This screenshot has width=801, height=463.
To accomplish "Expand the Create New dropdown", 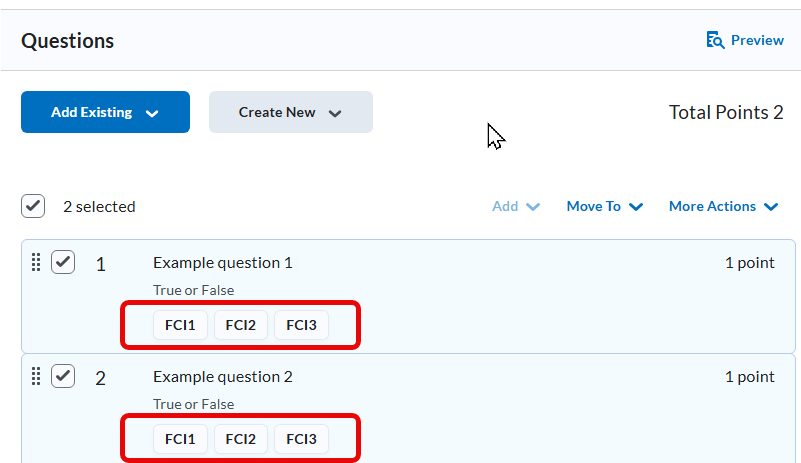I will coord(290,112).
